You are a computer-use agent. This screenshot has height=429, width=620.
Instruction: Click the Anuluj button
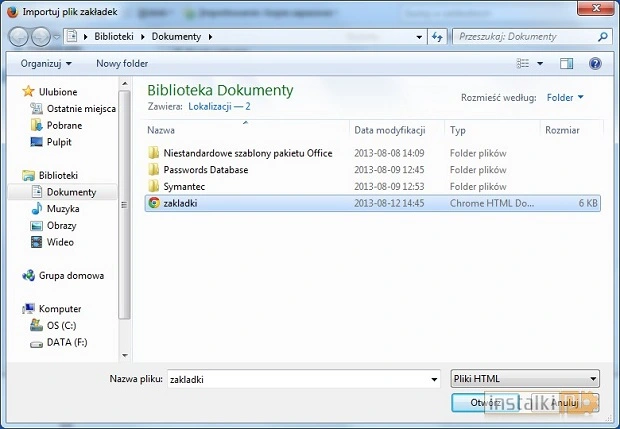[565, 403]
